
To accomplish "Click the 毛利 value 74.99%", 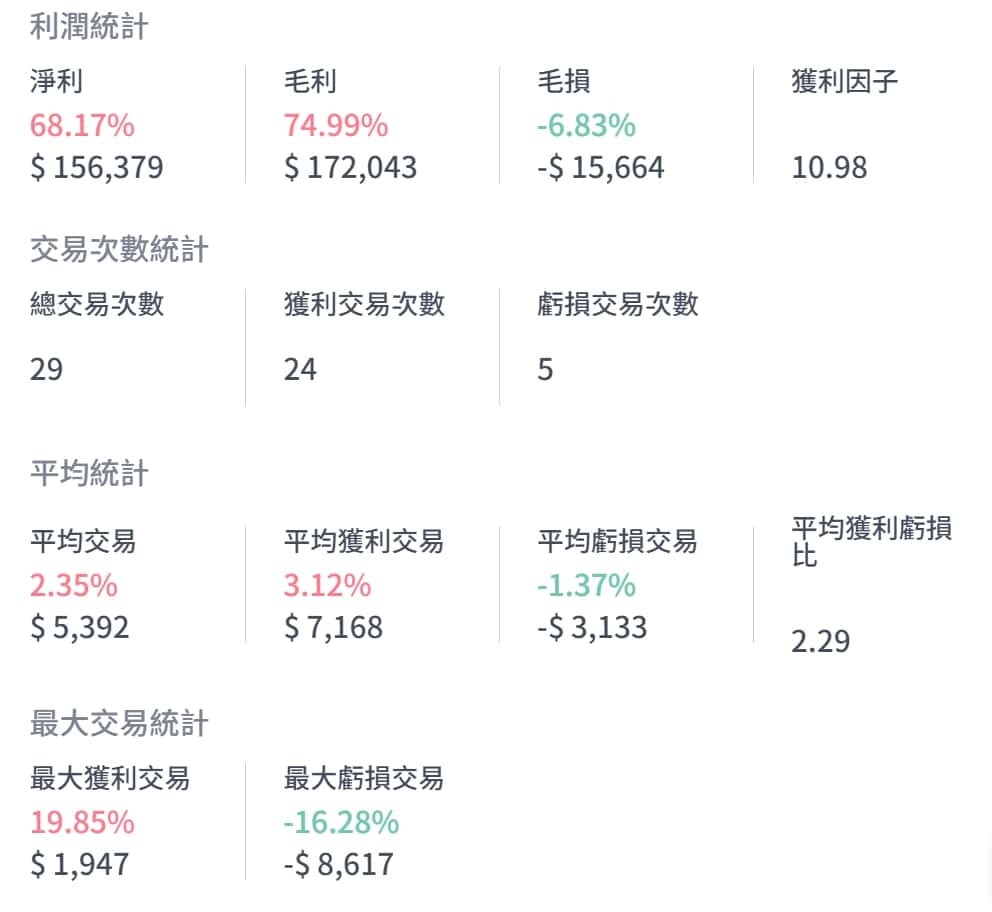I will point(335,126).
